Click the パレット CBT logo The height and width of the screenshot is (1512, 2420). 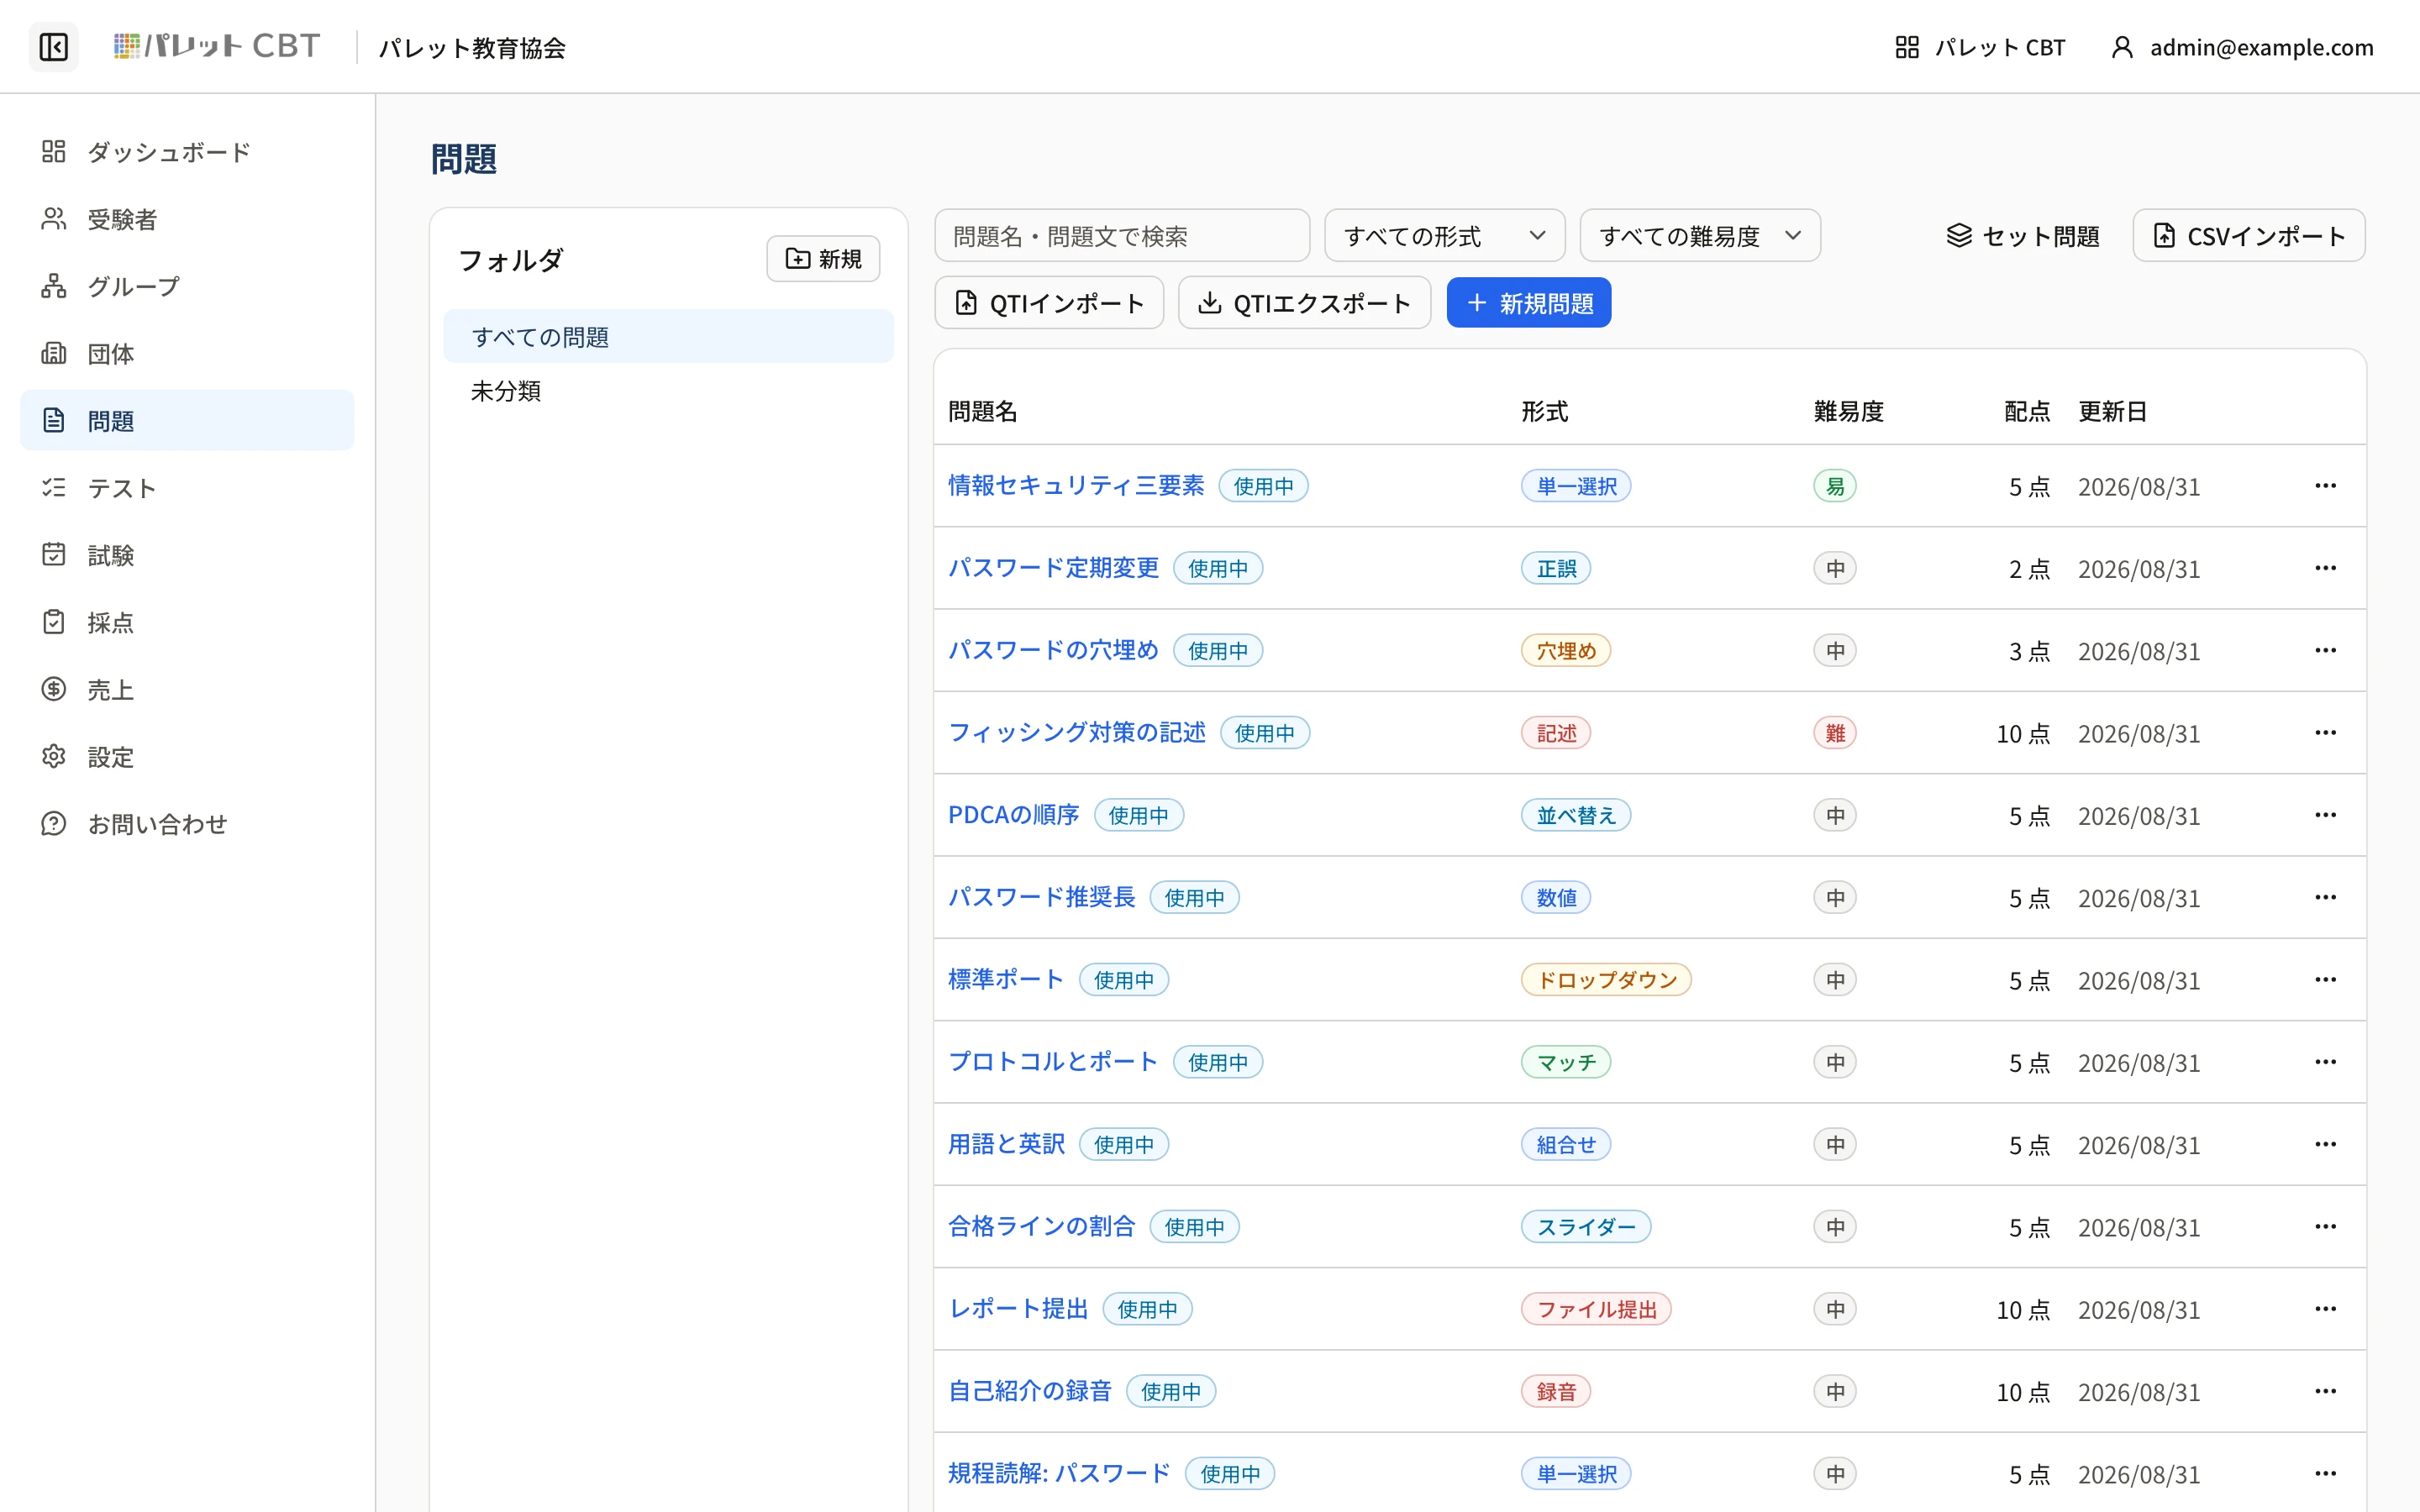[217, 46]
